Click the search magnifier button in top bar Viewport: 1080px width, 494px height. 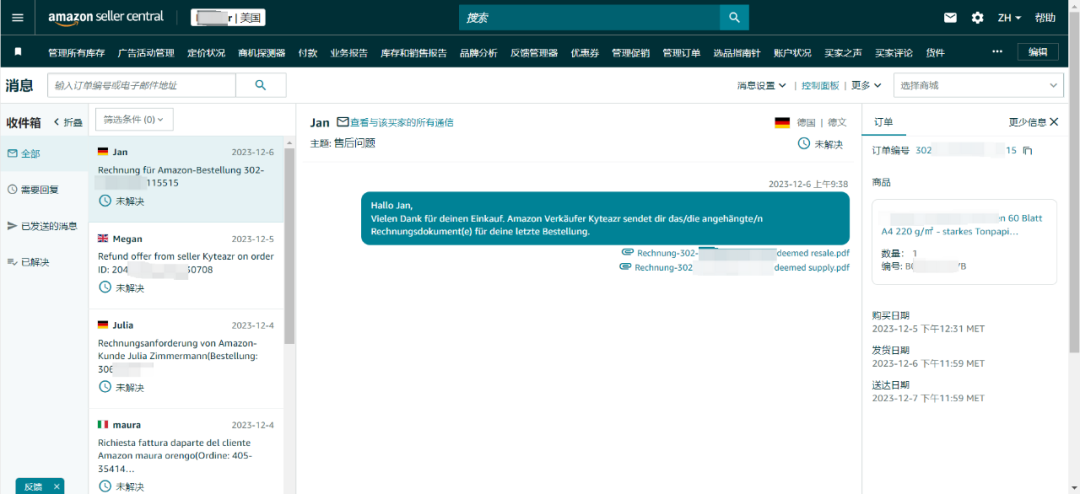coord(734,18)
